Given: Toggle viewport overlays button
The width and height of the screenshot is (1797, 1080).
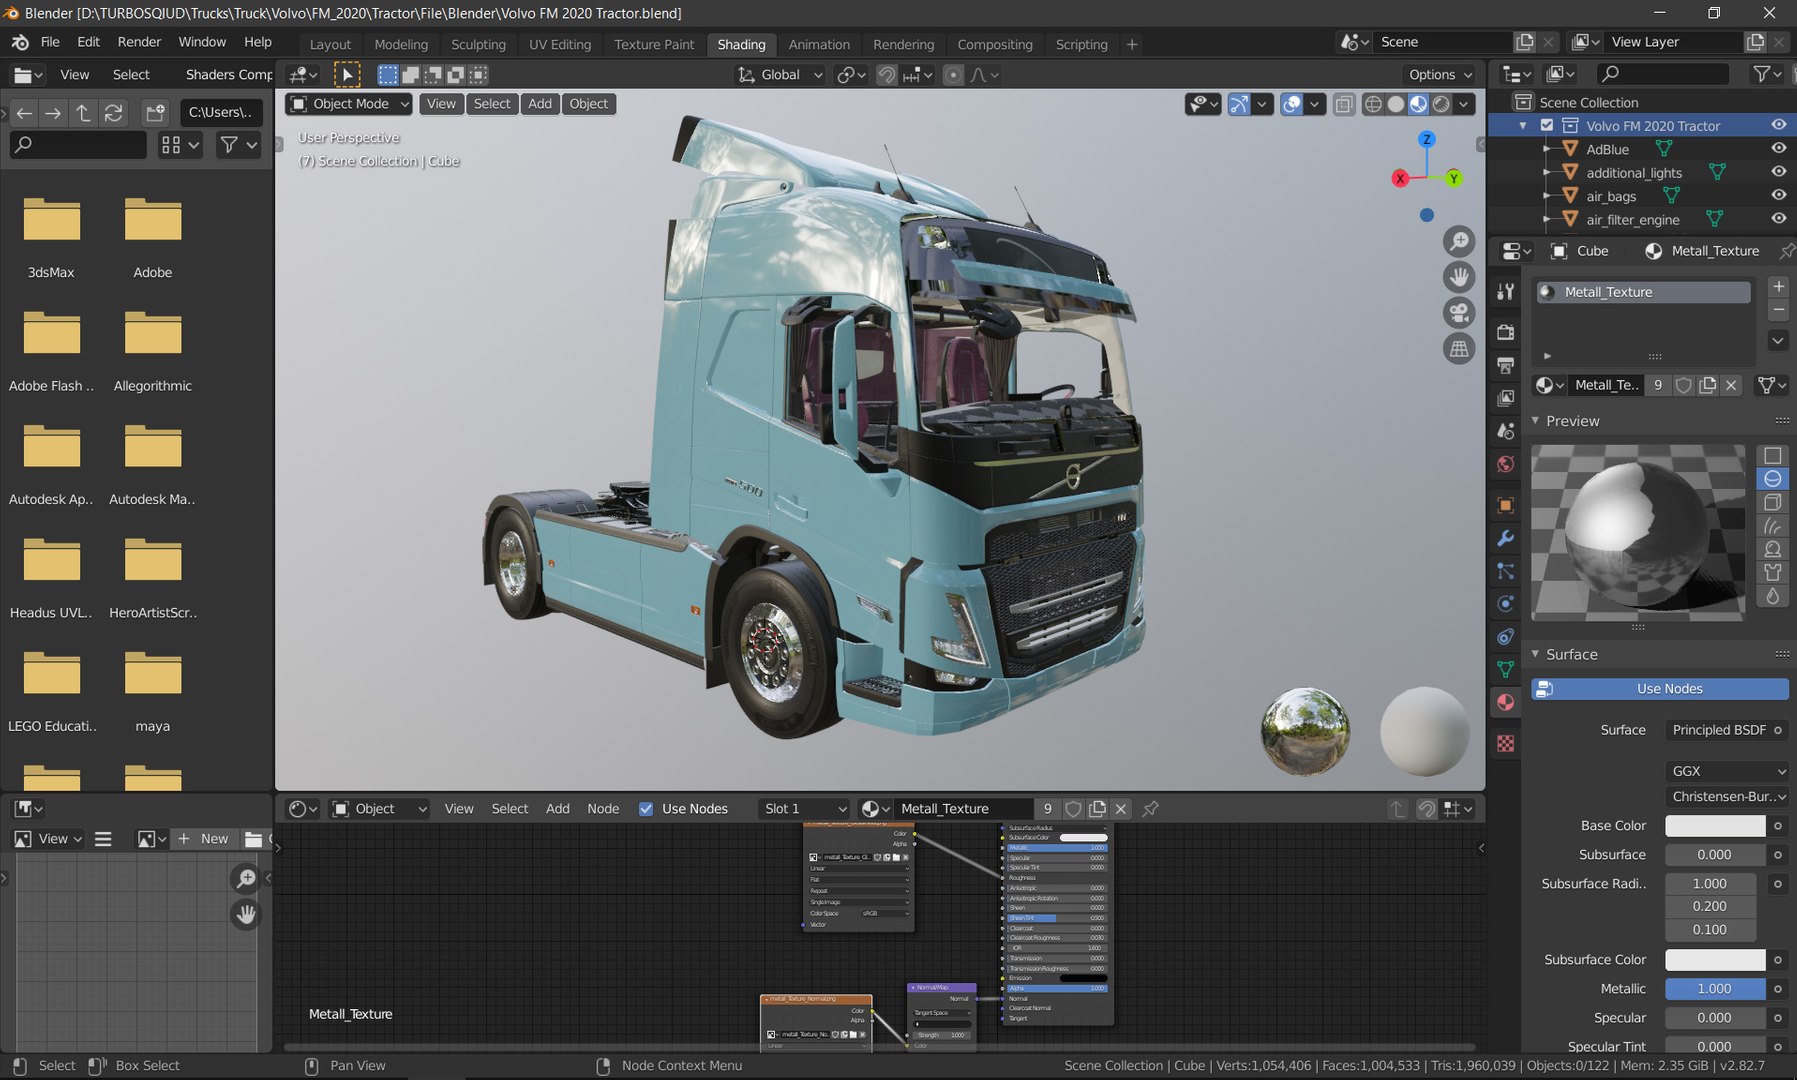Looking at the screenshot, I should [x=1292, y=104].
